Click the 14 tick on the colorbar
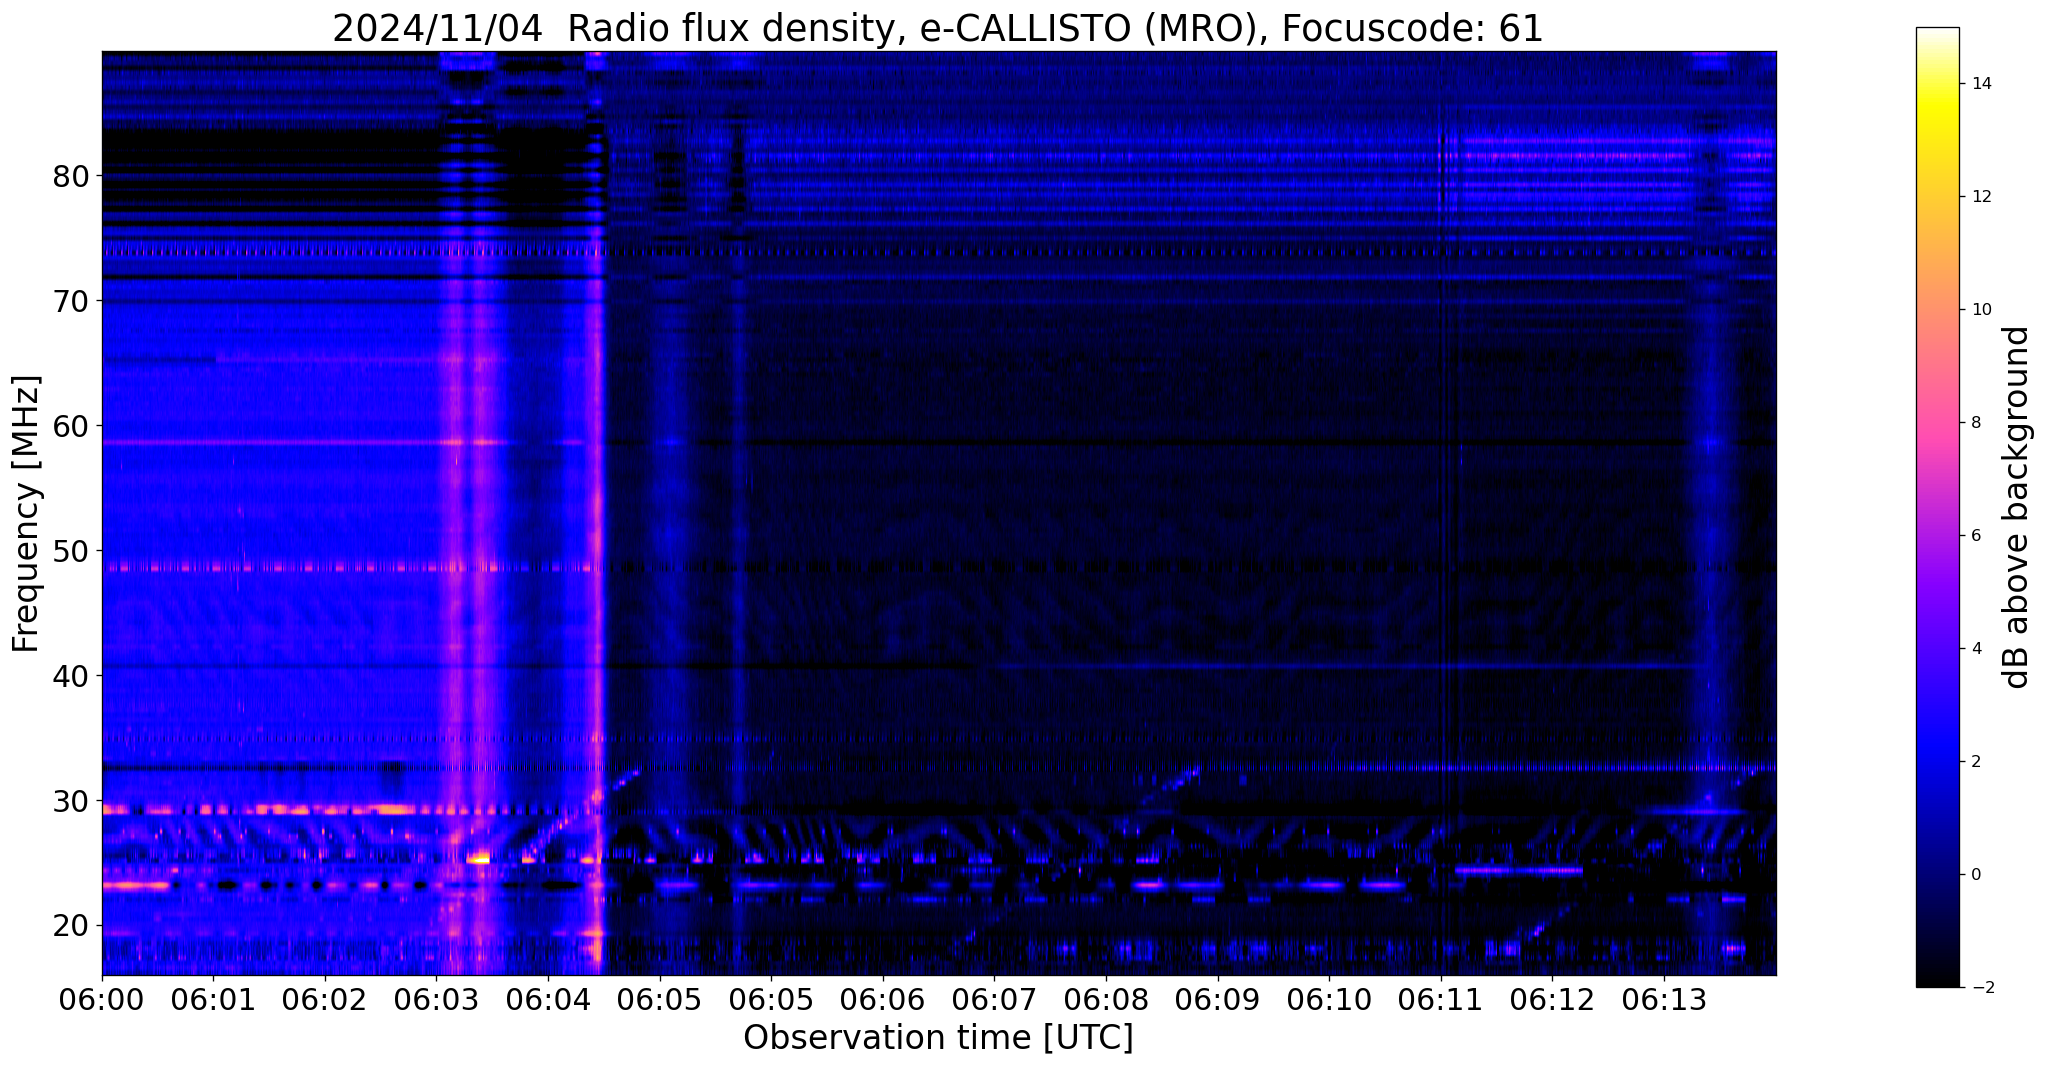The image size is (2047, 1067). pyautogui.click(x=1981, y=84)
